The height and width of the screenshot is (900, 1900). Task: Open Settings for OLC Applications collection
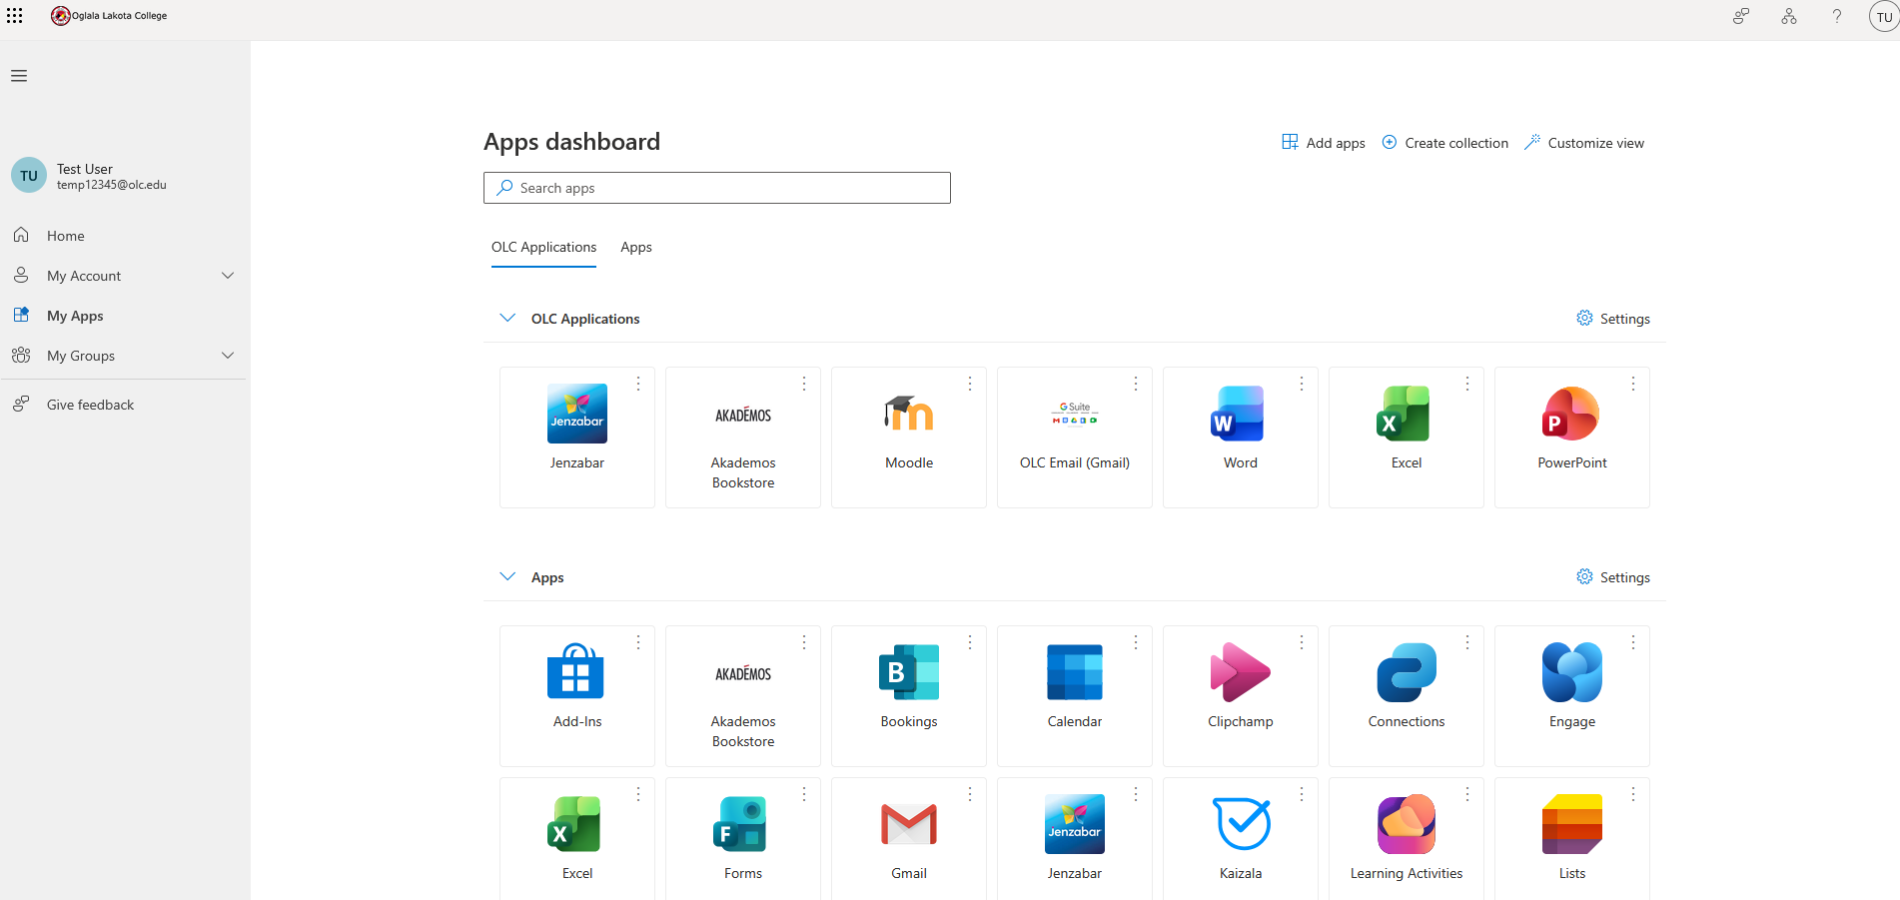(x=1613, y=319)
